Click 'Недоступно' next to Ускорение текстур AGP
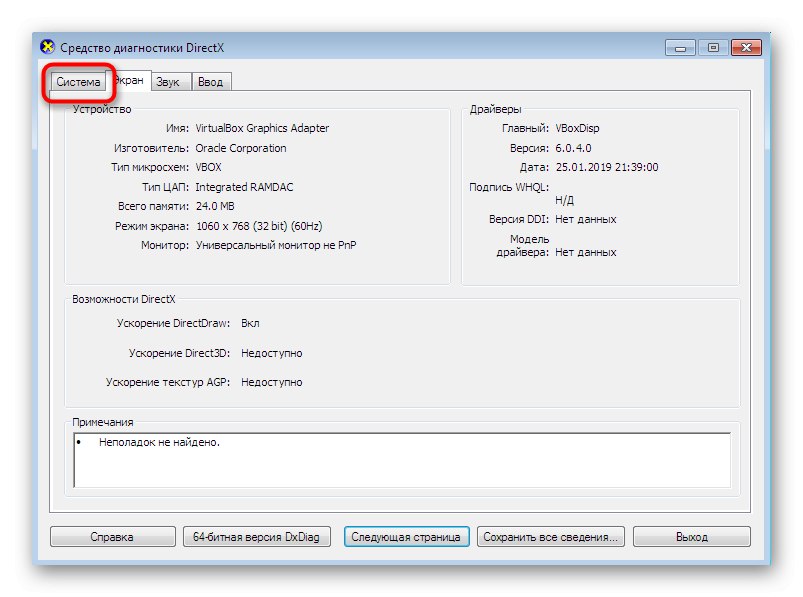Screen dimensions: 803x597 [x=271, y=382]
